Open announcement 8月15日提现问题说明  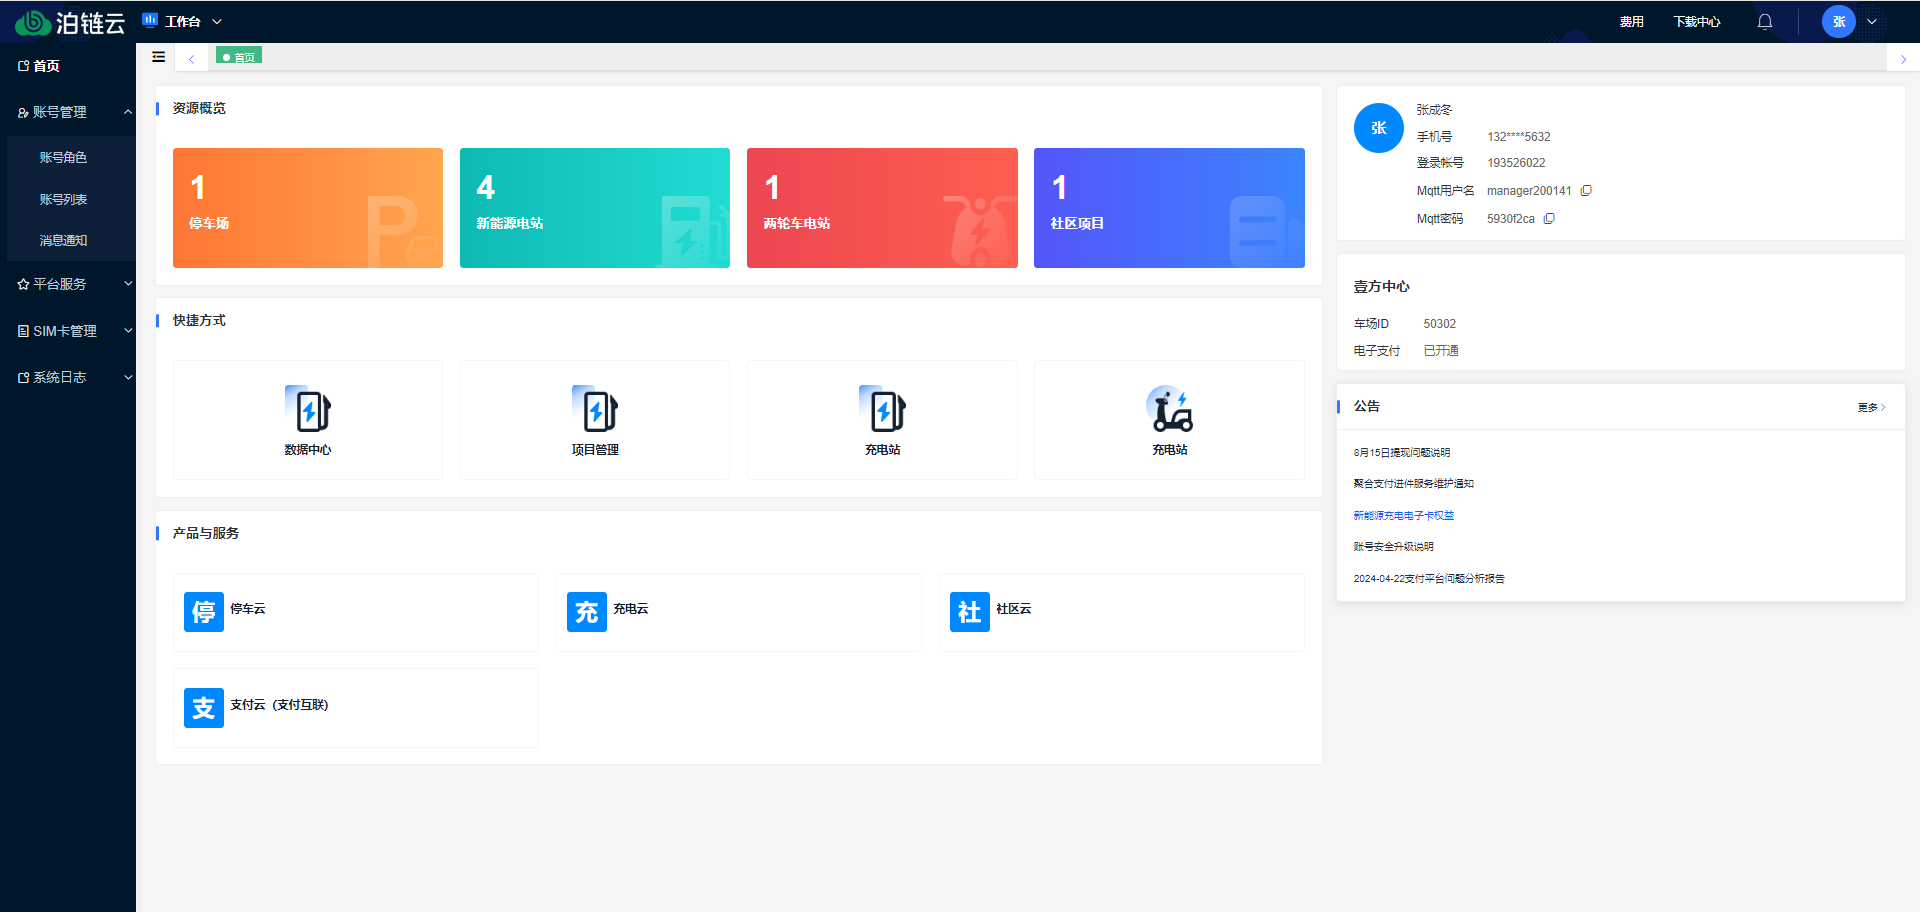1401,453
